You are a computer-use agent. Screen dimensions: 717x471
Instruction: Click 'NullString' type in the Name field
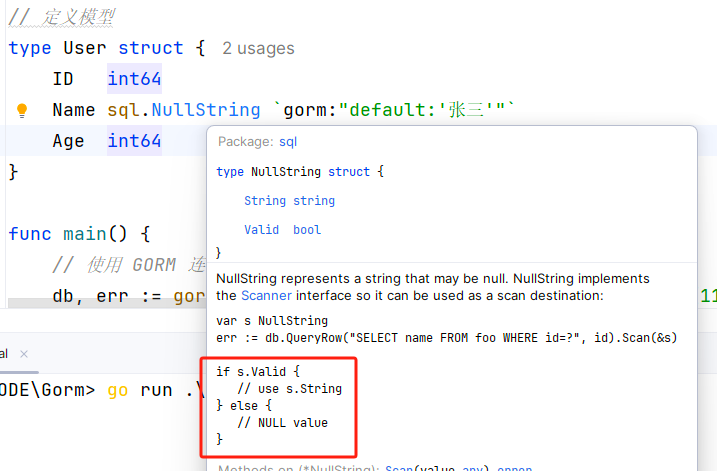pyautogui.click(x=206, y=110)
